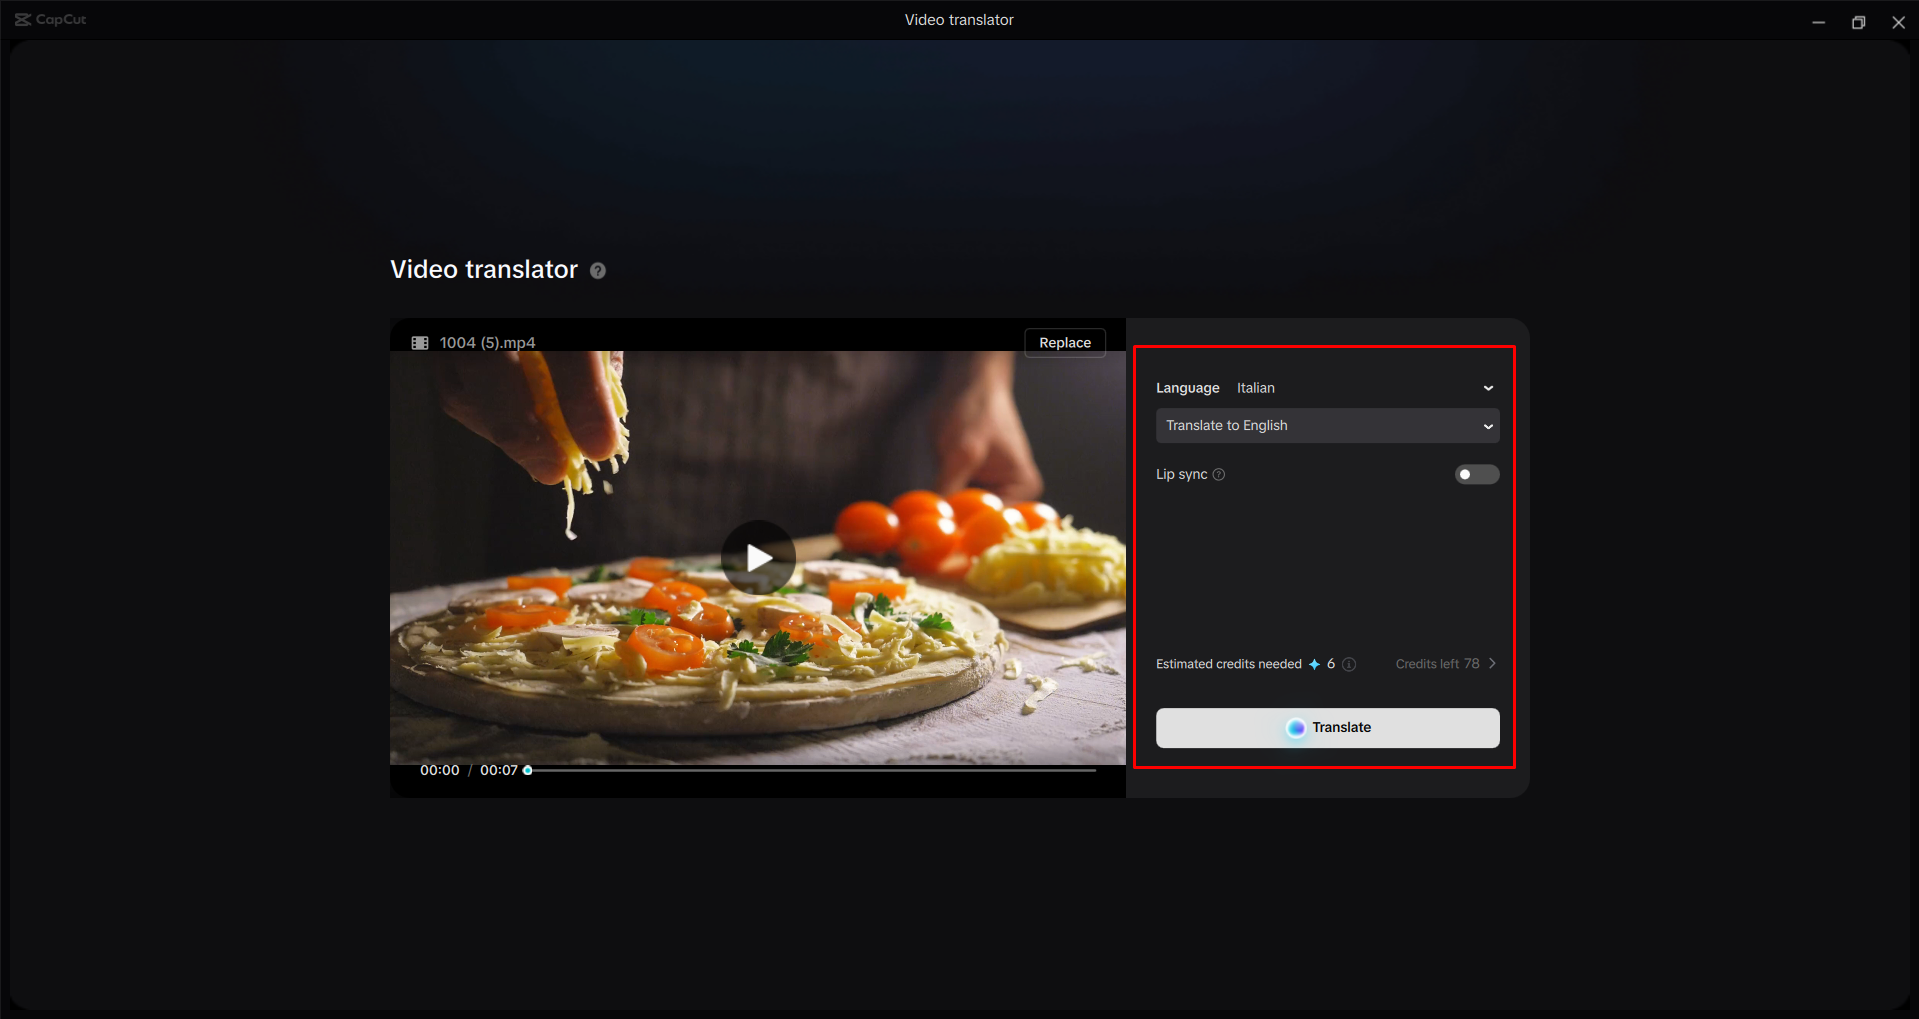This screenshot has width=1919, height=1019.
Task: Click the film clip icon beside the filename
Action: click(x=420, y=342)
